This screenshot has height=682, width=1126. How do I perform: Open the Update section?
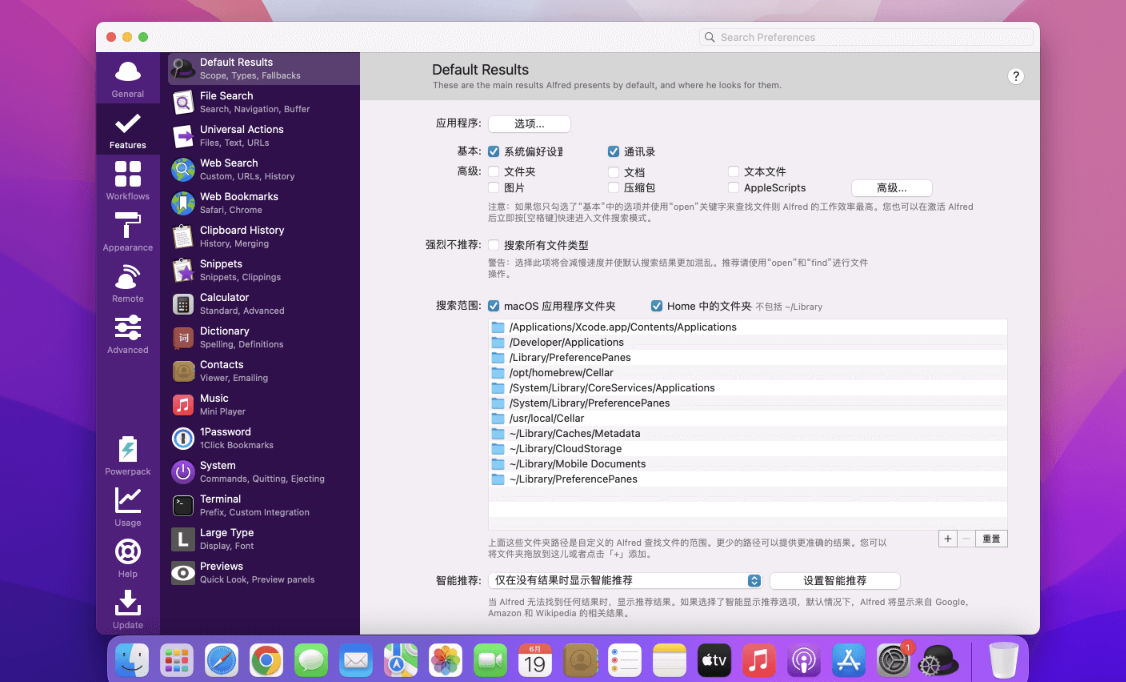[128, 609]
